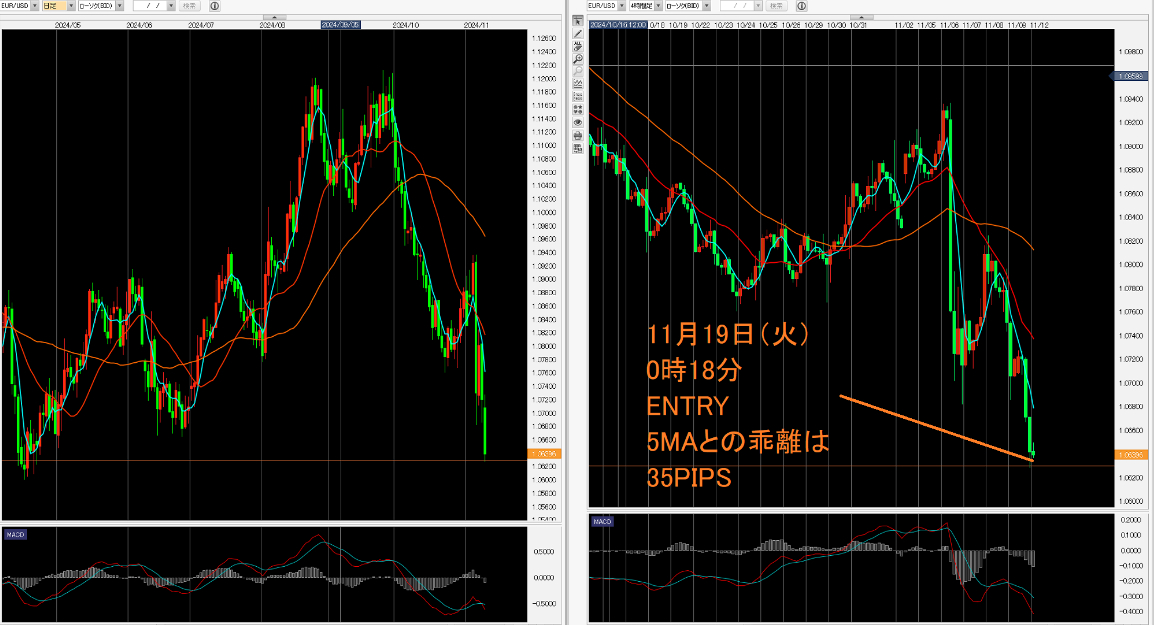Open the 4-hour timeframe dropdown in right chart
1154x625 pixels.
(x=658, y=5)
